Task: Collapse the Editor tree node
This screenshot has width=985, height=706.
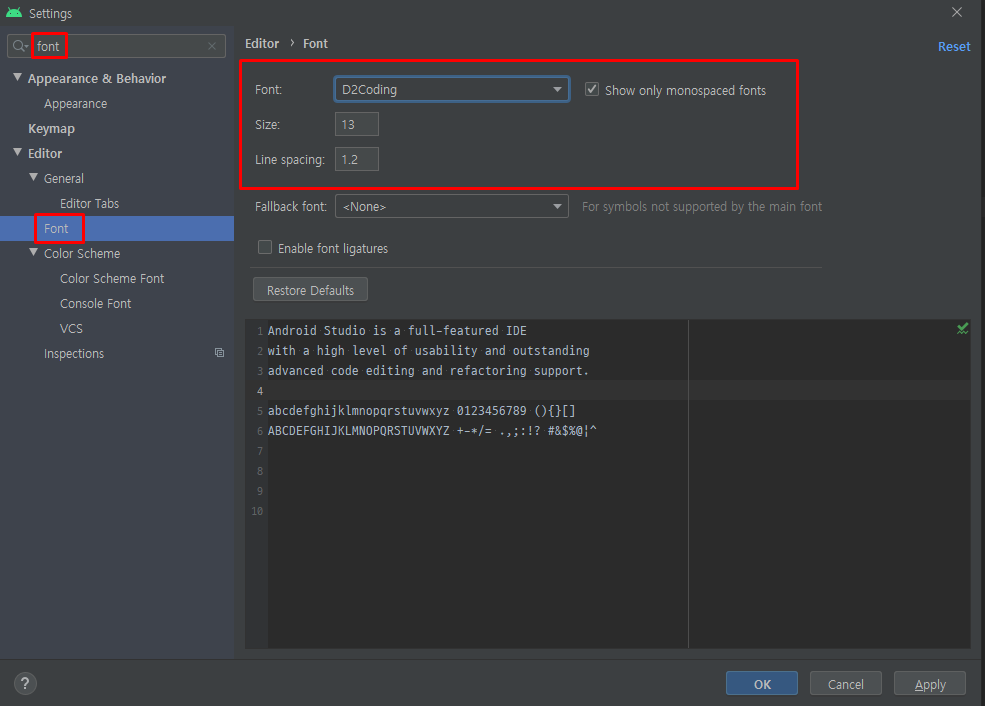Action: (18, 152)
